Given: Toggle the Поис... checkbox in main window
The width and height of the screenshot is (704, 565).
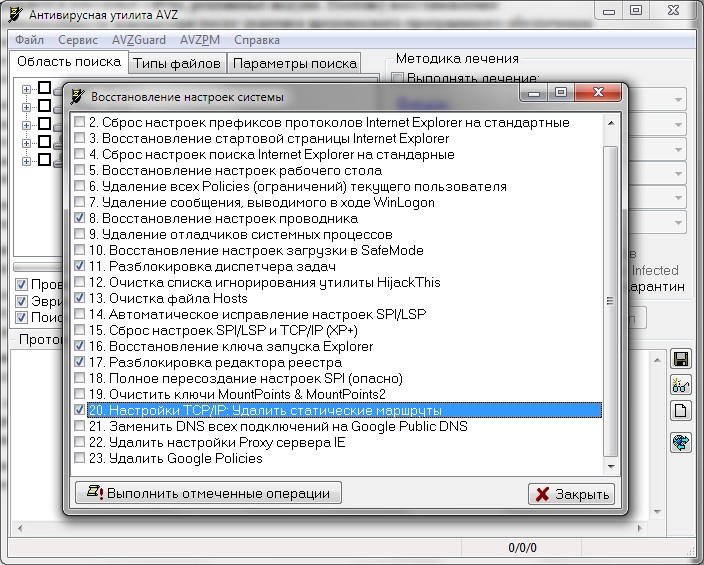Looking at the screenshot, I should click(21, 318).
